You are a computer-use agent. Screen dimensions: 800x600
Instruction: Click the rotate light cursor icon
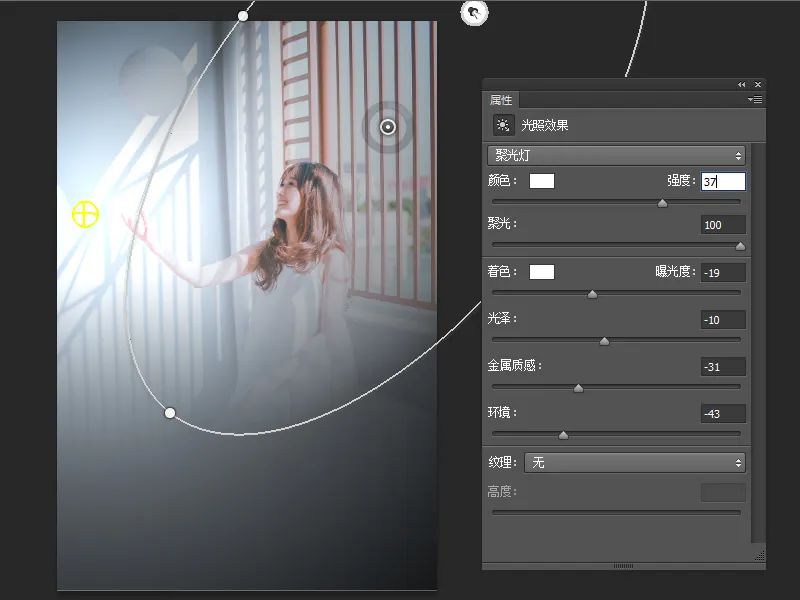click(474, 13)
